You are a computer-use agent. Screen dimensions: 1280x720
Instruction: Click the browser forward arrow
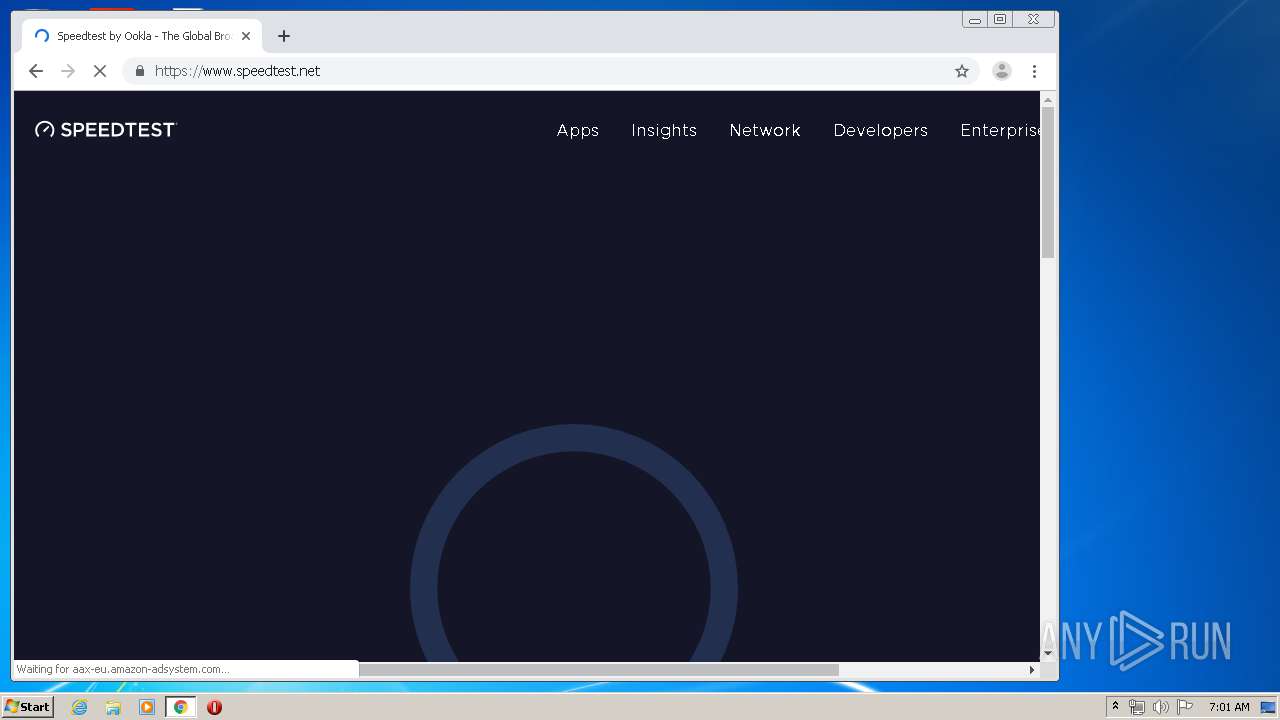click(x=68, y=71)
